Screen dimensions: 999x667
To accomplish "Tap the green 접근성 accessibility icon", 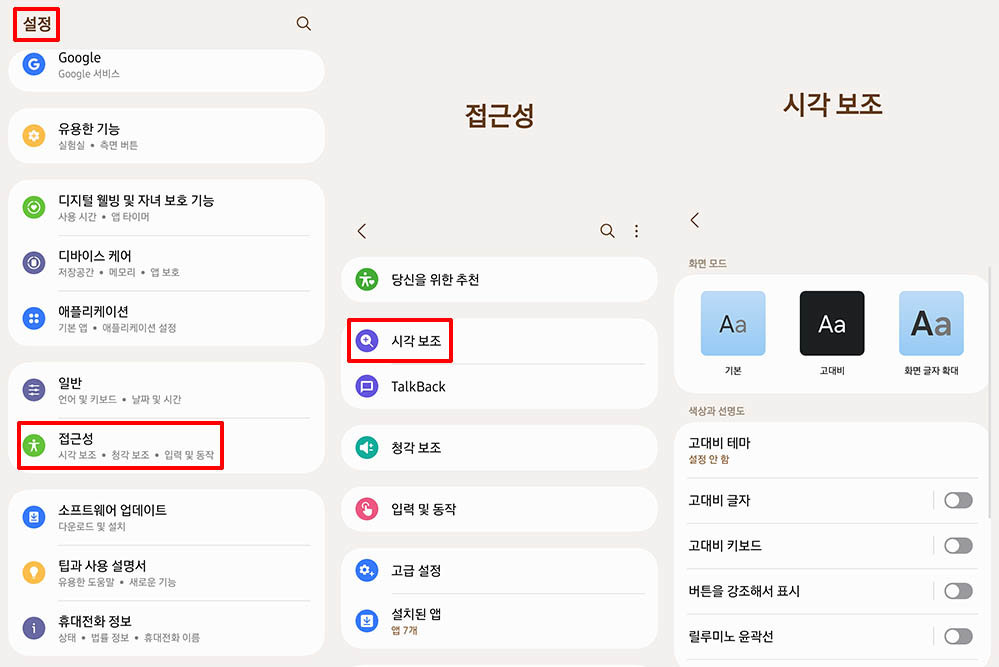I will [x=34, y=446].
